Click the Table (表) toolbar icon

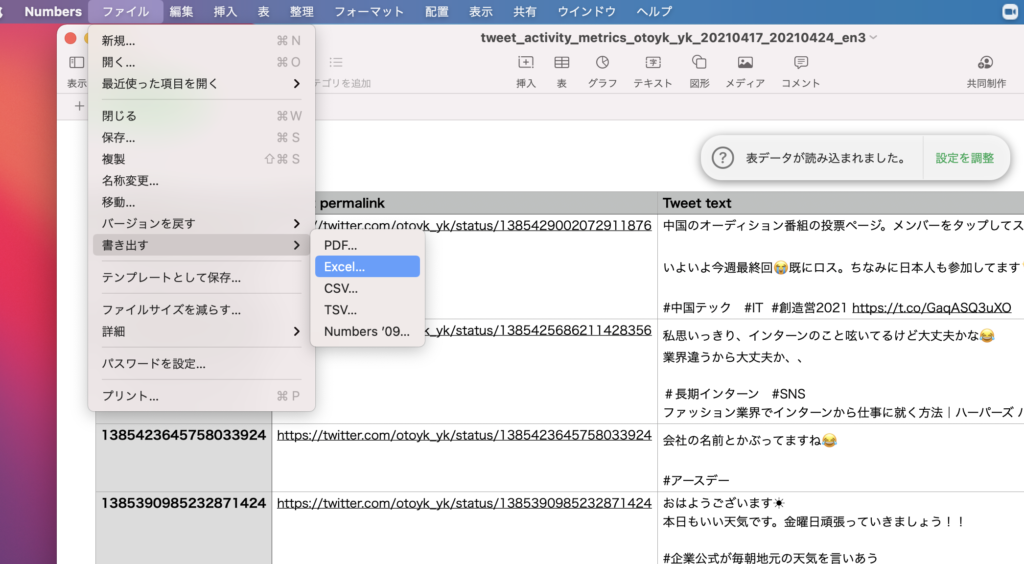562,63
